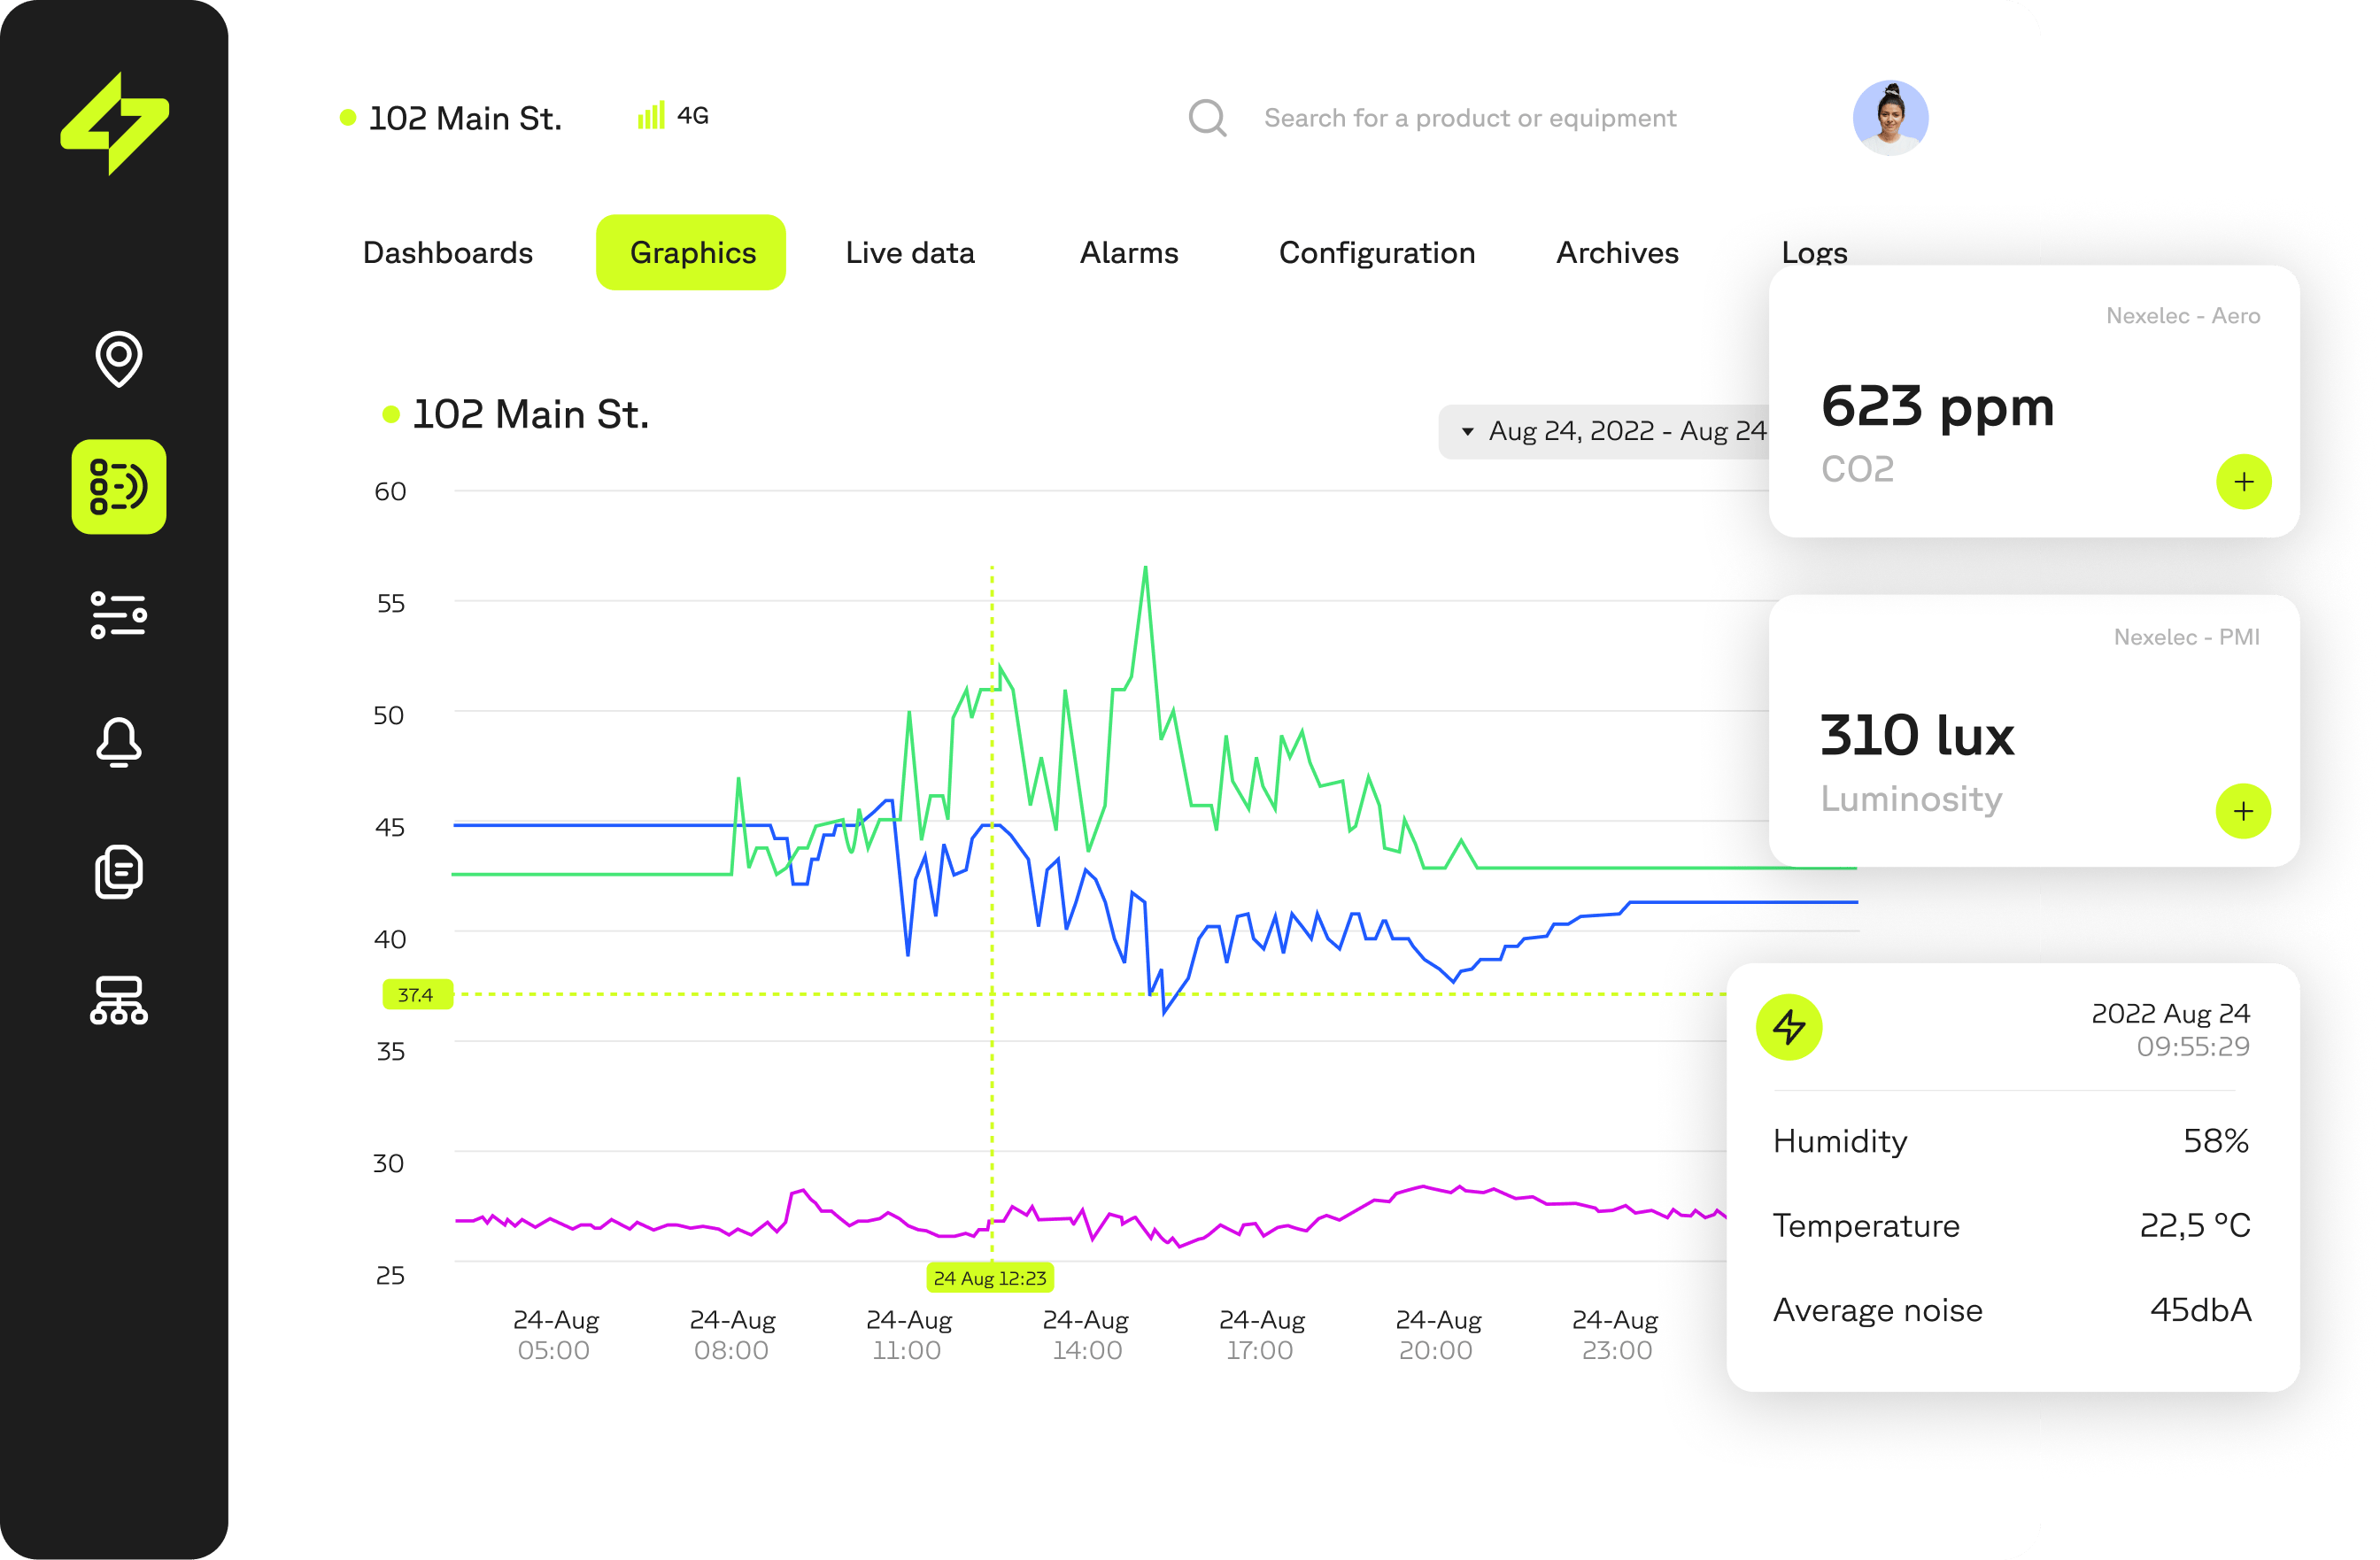
Task: Click the 4G signal strength icon
Action: point(650,116)
